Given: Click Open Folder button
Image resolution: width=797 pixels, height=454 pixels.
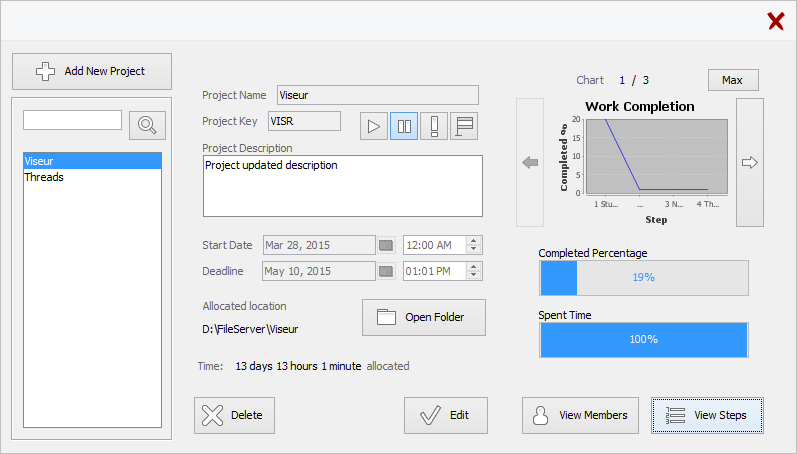Looking at the screenshot, I should click(423, 318).
